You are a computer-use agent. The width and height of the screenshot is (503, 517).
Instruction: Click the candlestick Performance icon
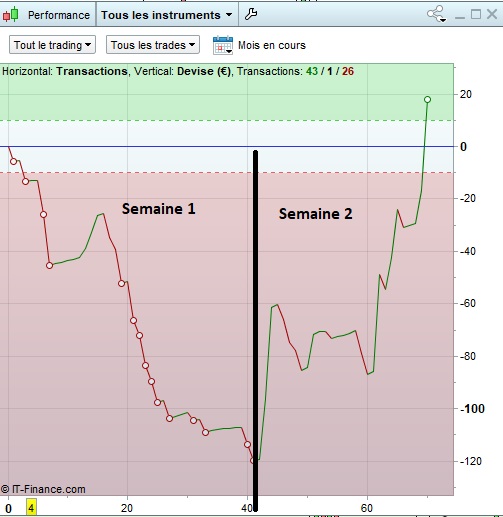(10, 14)
